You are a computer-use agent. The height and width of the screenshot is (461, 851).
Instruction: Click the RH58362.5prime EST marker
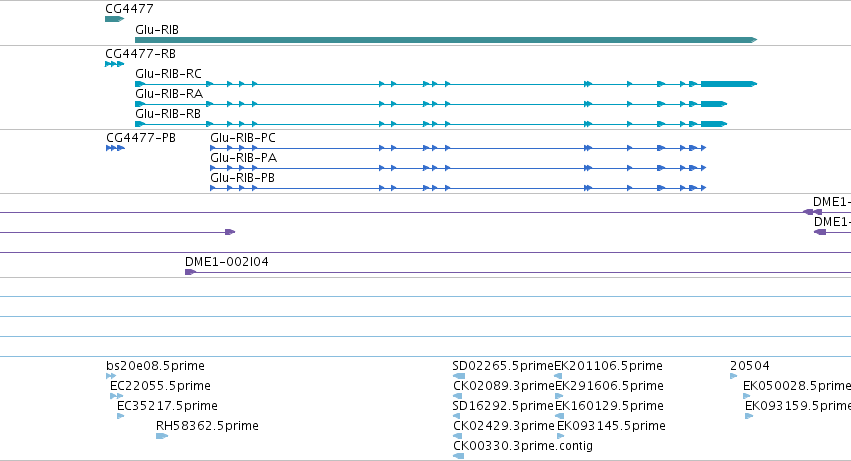pyautogui.click(x=162, y=436)
